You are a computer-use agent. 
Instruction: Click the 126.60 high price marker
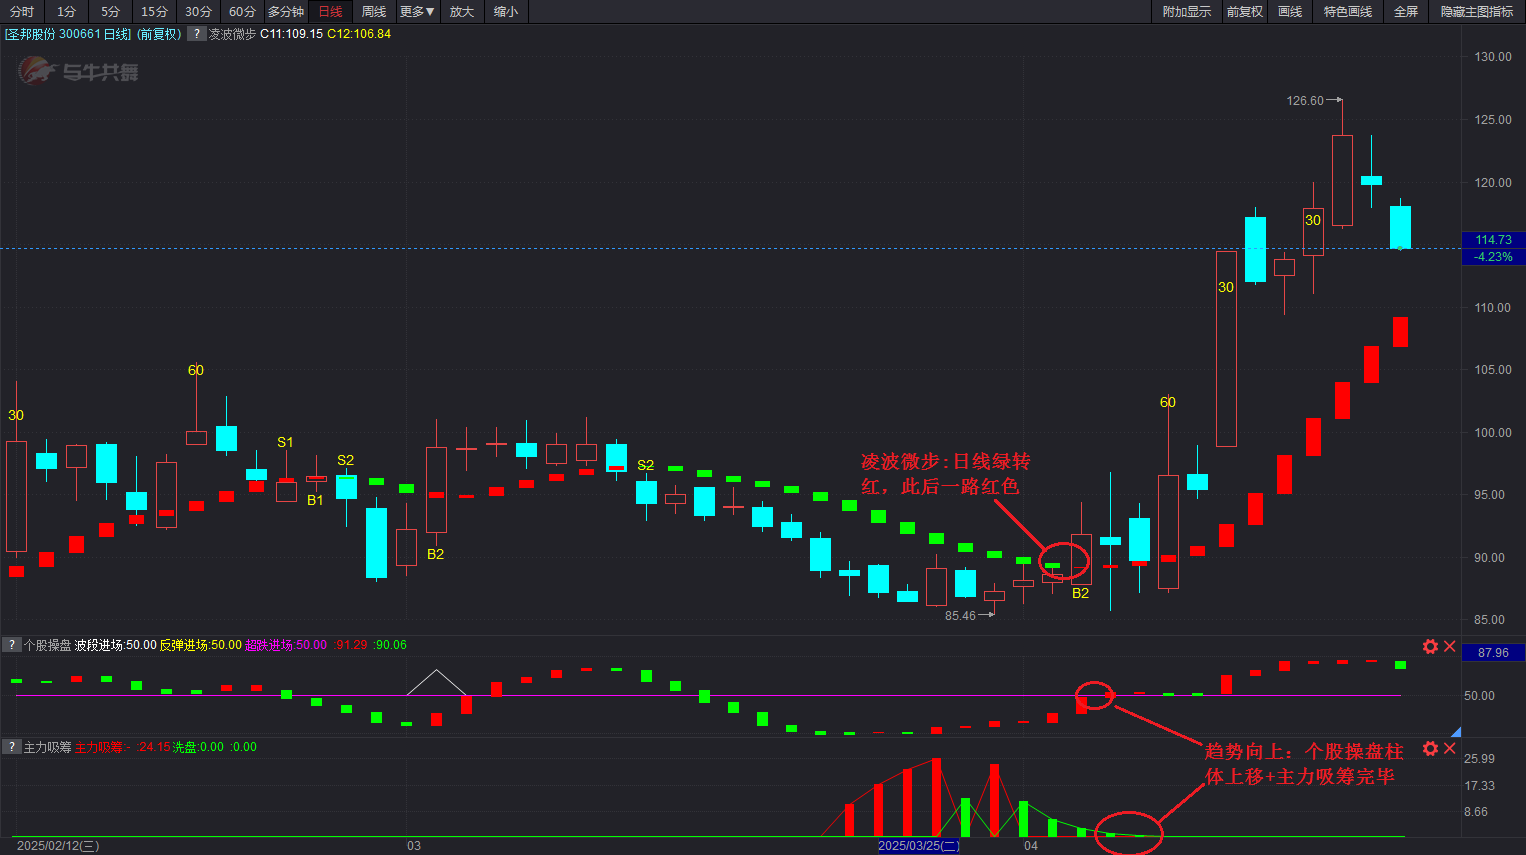click(x=1305, y=101)
